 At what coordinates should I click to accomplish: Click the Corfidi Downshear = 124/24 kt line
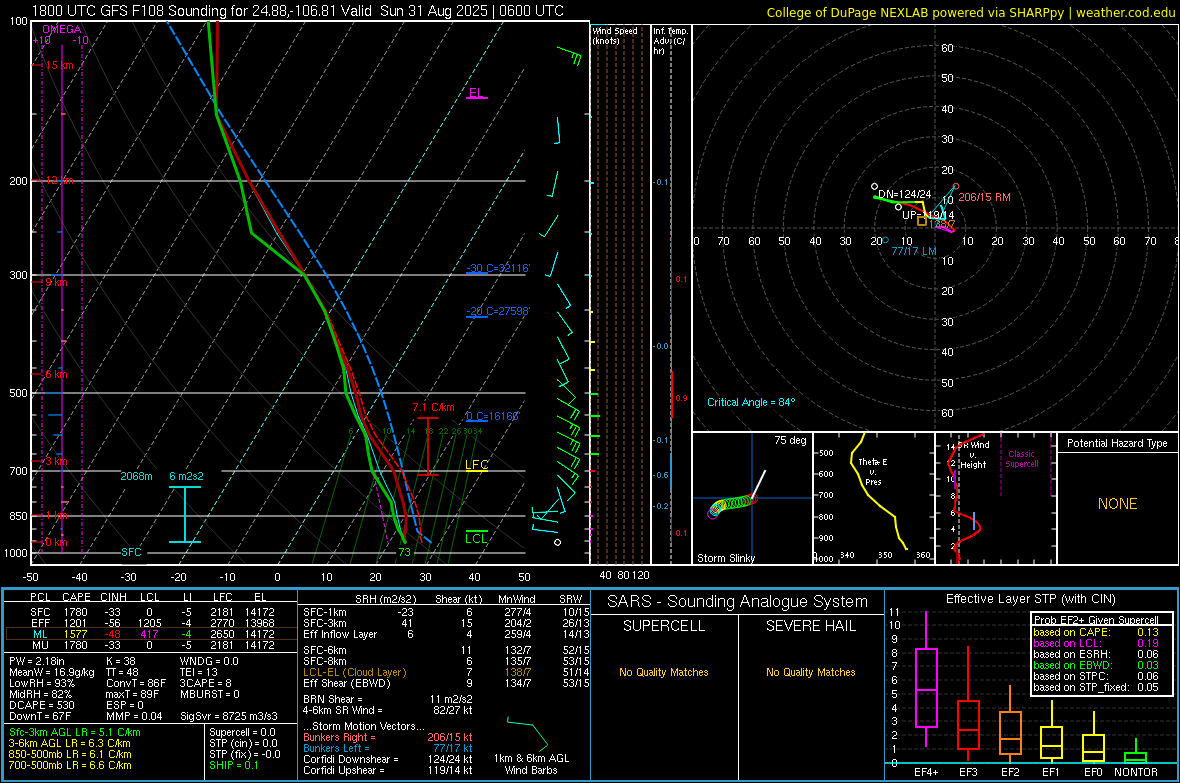coord(388,759)
